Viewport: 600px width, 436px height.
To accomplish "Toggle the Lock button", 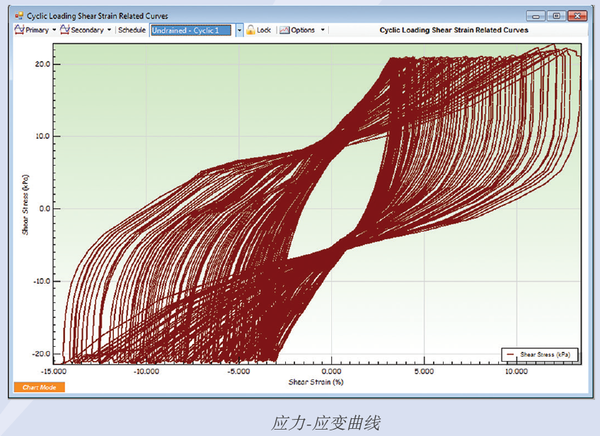I will (x=259, y=30).
